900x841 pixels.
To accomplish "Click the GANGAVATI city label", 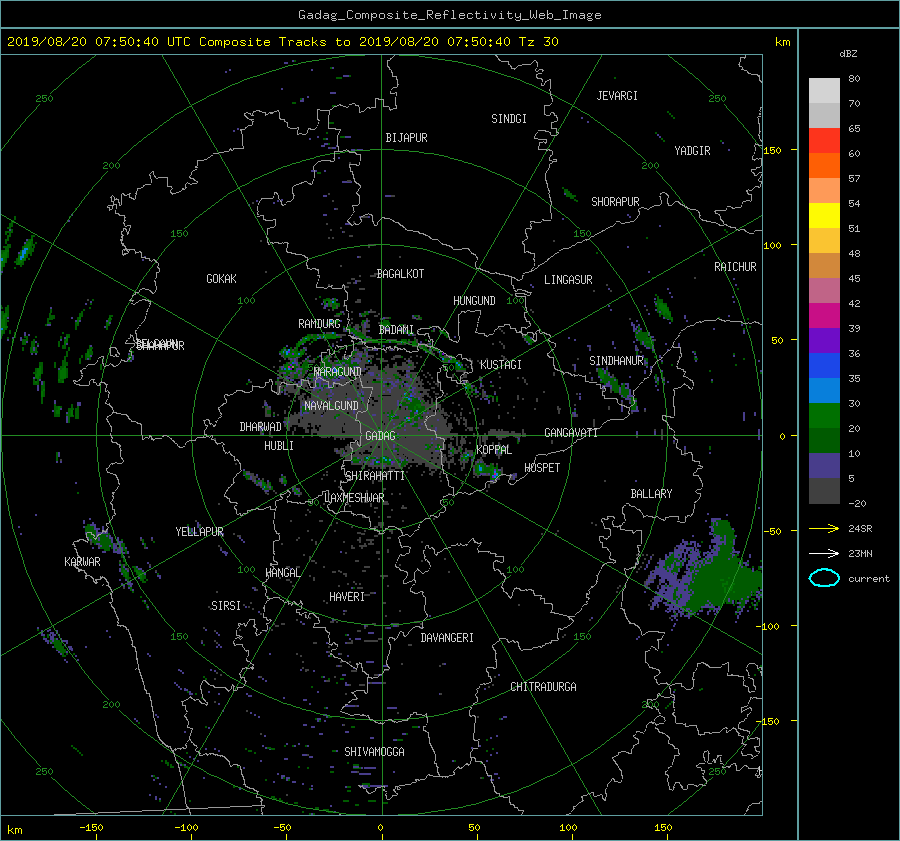I will pyautogui.click(x=571, y=433).
